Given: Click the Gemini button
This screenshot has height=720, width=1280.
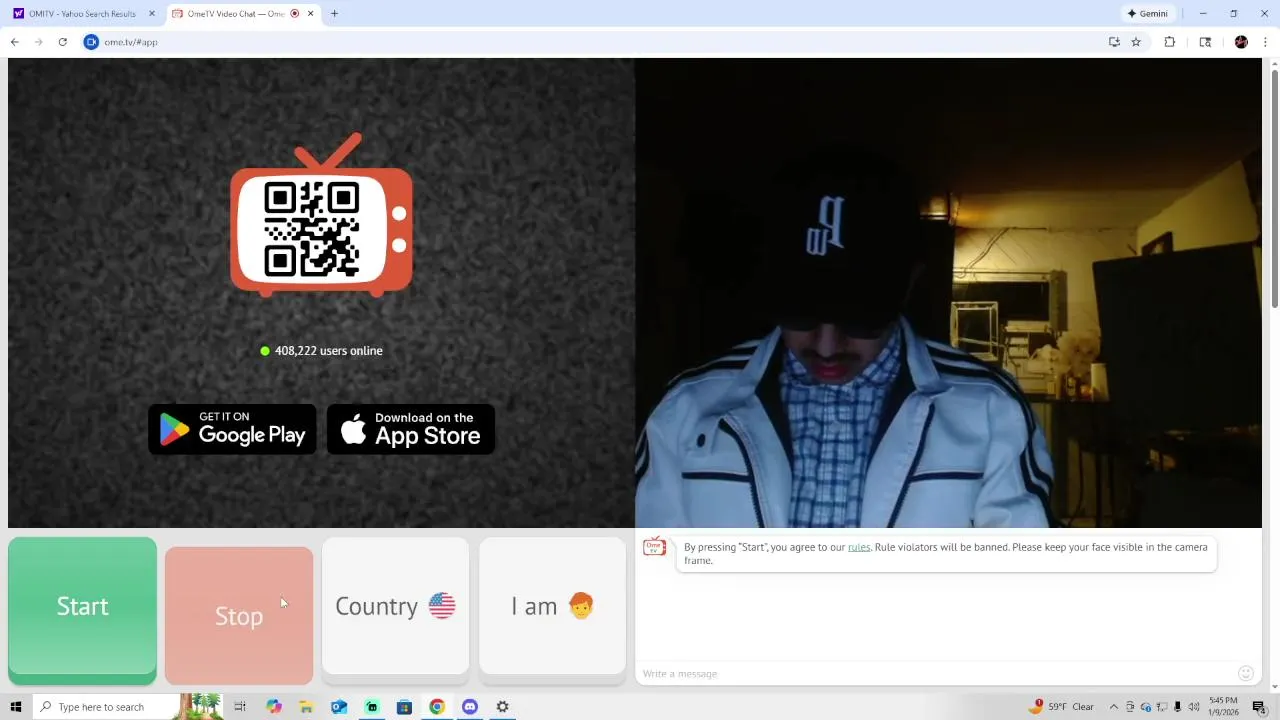Looking at the screenshot, I should coord(1148,14).
